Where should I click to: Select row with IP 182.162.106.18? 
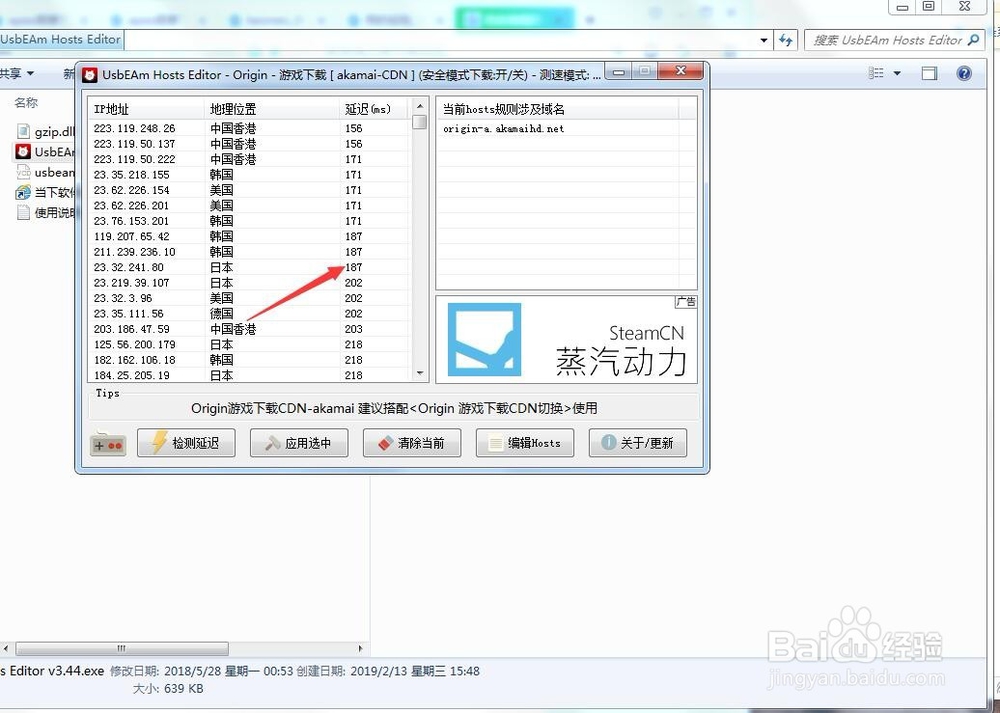pyautogui.click(x=249, y=360)
